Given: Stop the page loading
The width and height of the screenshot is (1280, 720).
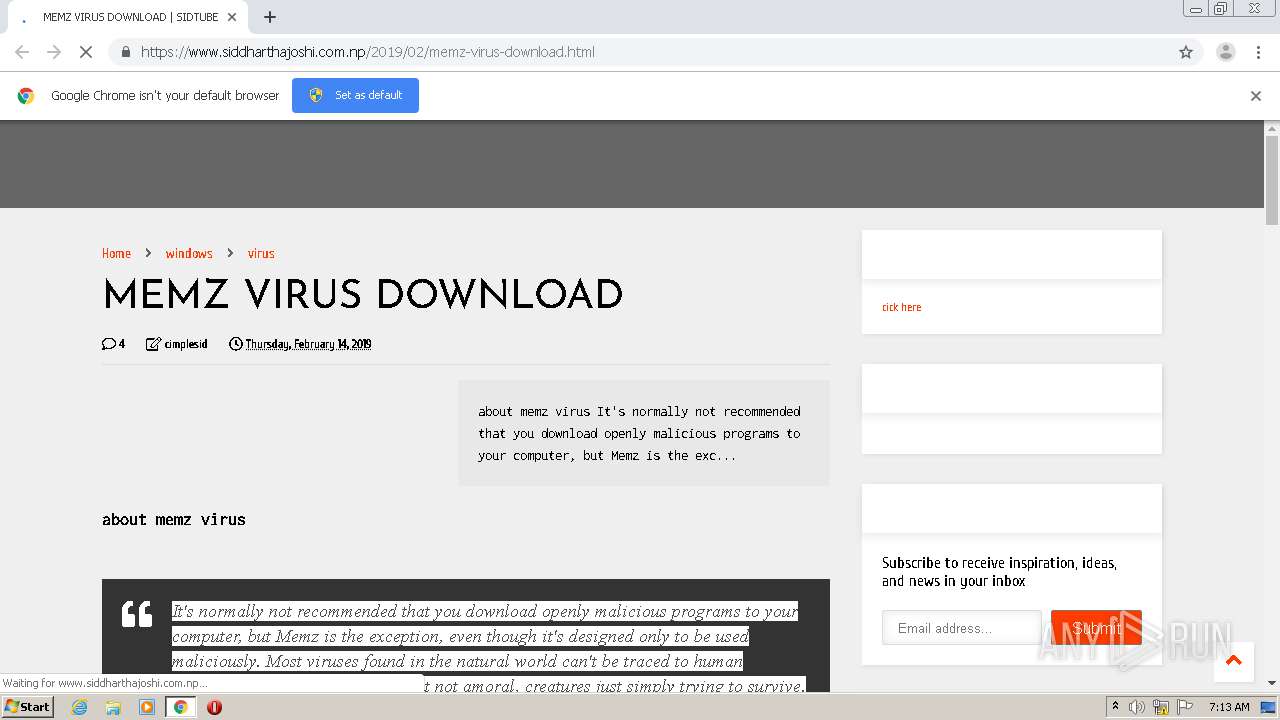Looking at the screenshot, I should pos(86,52).
